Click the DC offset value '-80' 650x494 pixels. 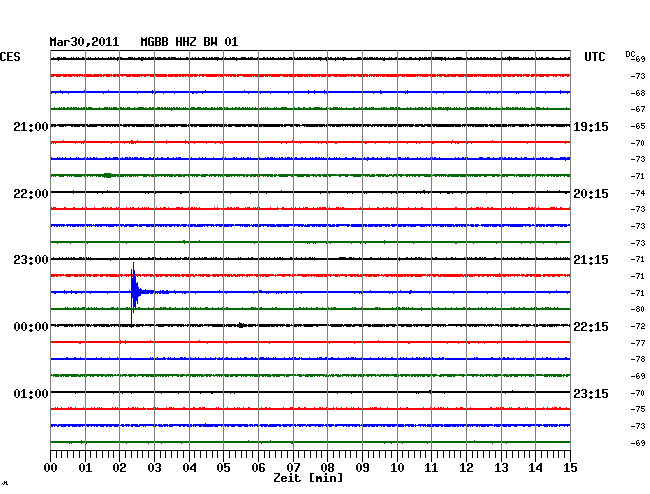(x=638, y=309)
